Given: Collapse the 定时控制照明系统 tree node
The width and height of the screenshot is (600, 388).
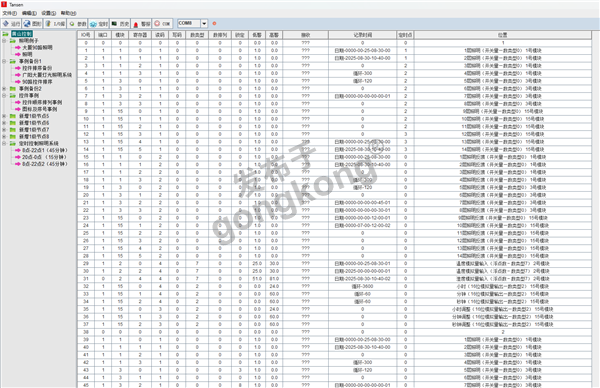Looking at the screenshot, I should (4, 143).
